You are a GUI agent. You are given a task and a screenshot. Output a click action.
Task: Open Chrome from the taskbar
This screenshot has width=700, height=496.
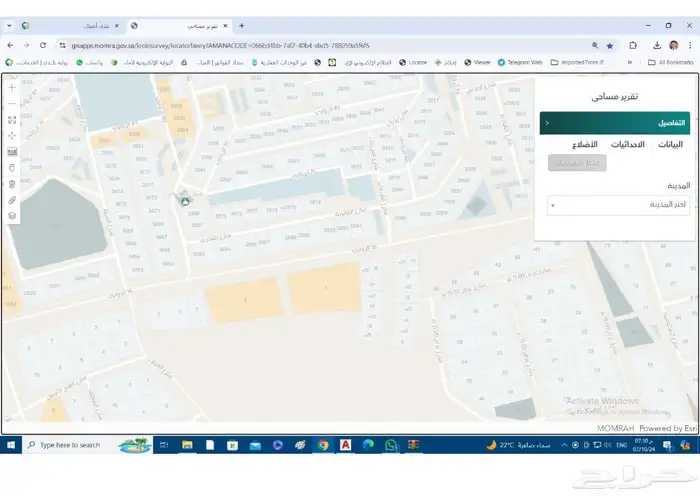323,445
